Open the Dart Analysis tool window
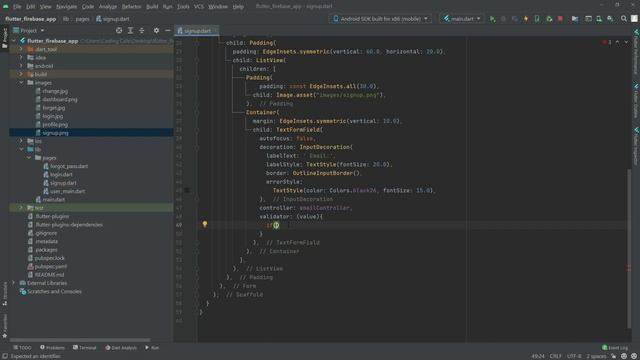This screenshot has height=360, width=640. [121, 348]
